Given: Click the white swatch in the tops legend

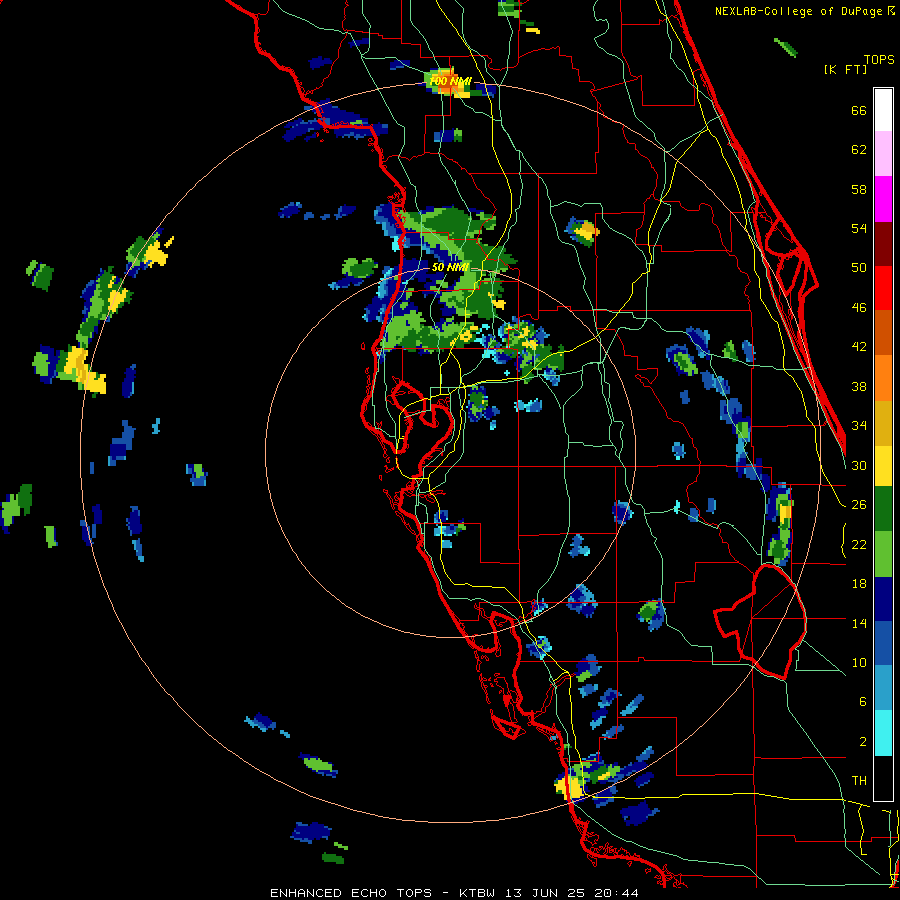Looking at the screenshot, I should coord(883,110).
